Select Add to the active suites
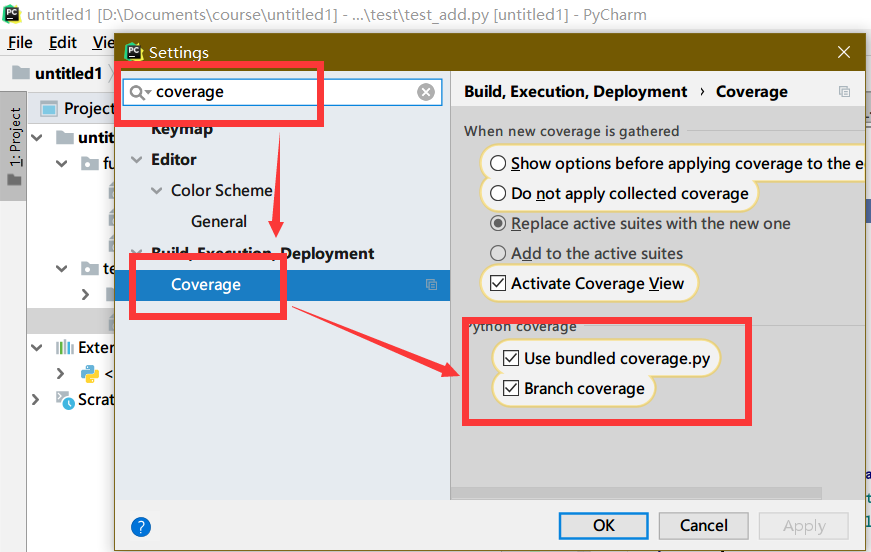This screenshot has width=871, height=552. [498, 253]
